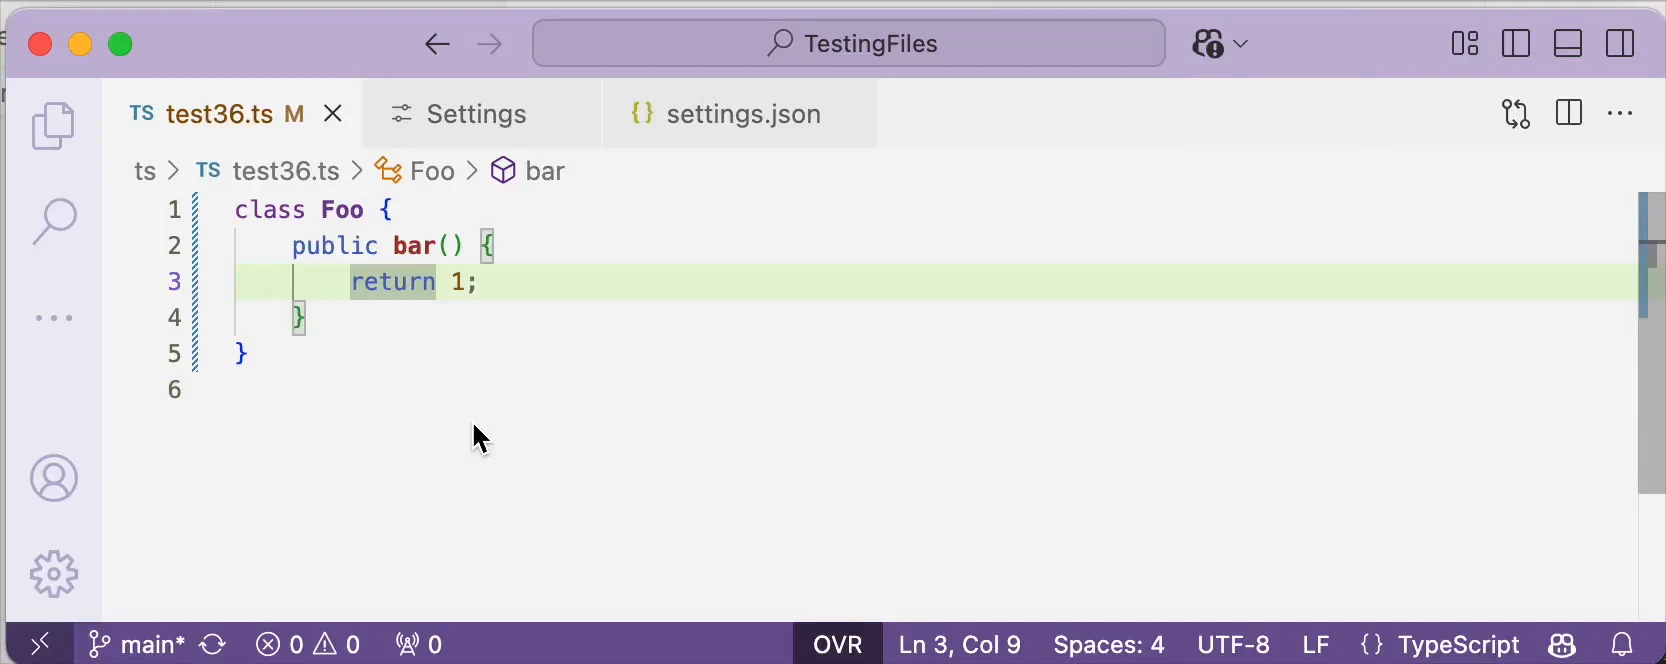Open notifications bell
The image size is (1666, 664).
pyautogui.click(x=1623, y=645)
